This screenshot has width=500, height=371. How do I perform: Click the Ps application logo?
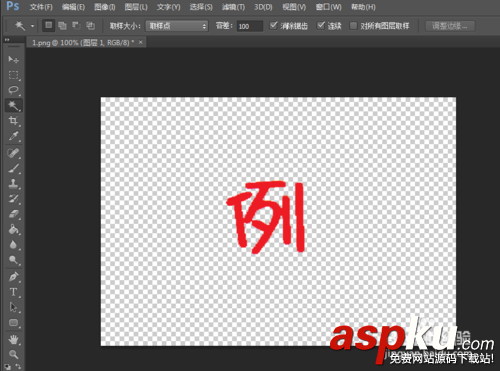coord(13,6)
